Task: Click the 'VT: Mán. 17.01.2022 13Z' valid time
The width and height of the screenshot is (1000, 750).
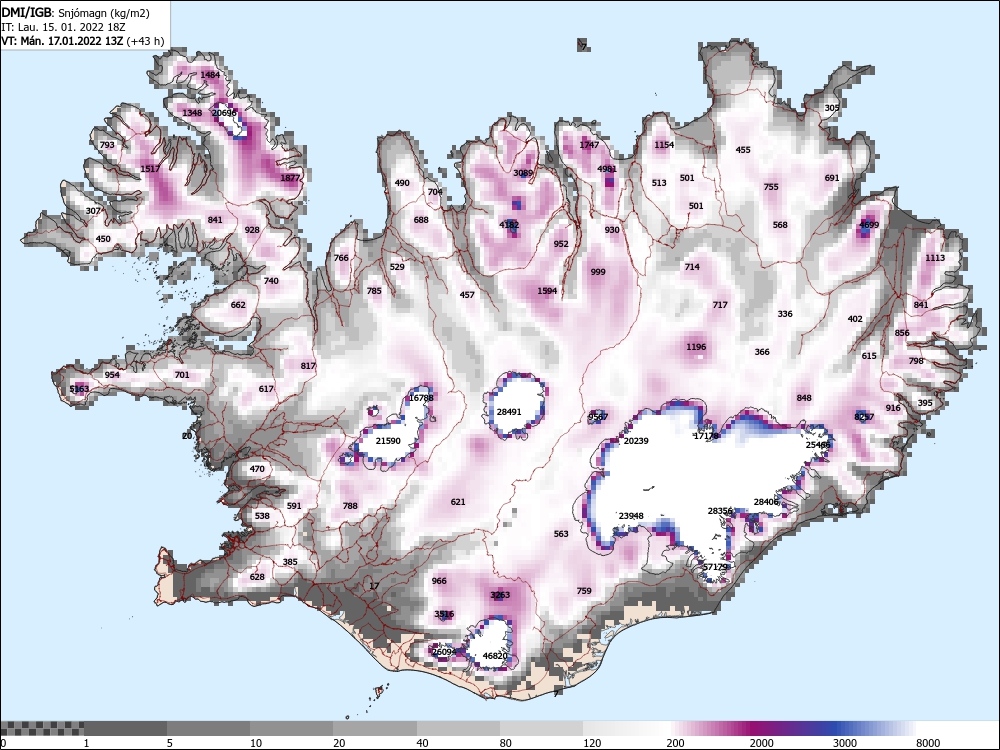Action: [63, 41]
